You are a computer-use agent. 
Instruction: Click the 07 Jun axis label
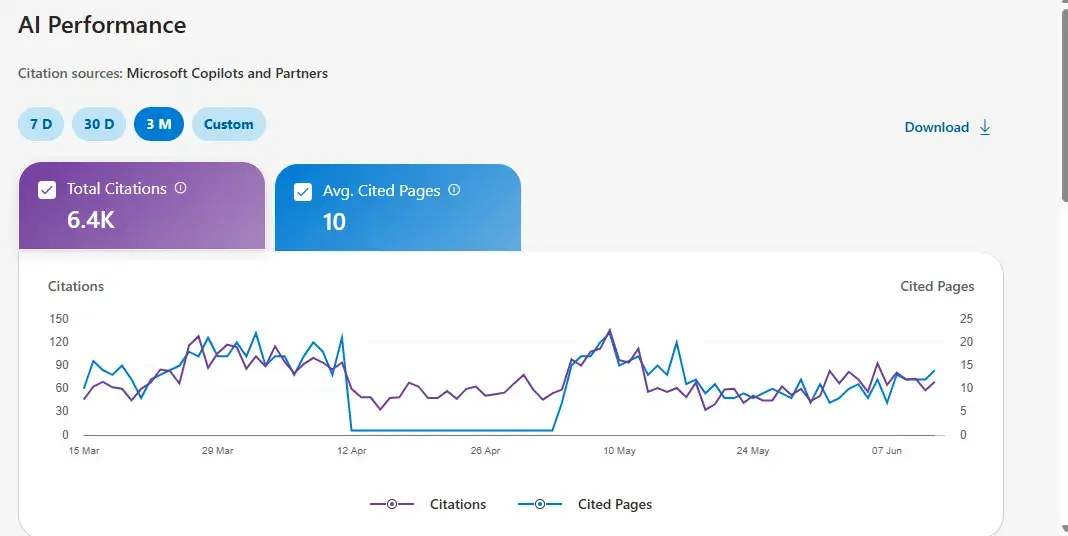point(888,451)
